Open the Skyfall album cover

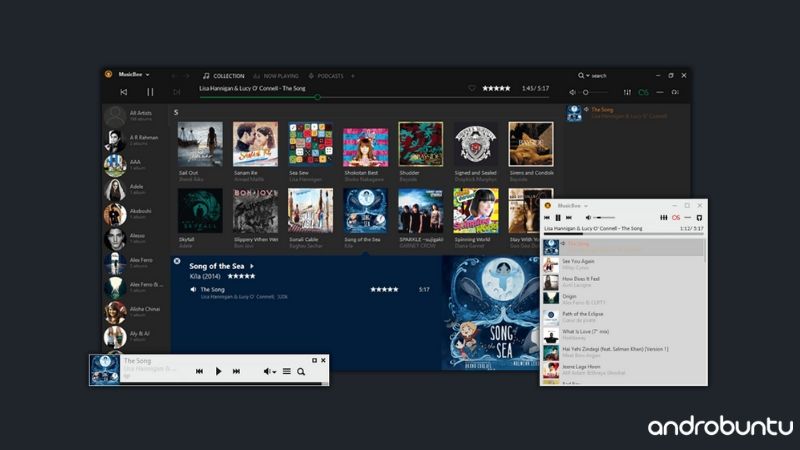pos(200,211)
